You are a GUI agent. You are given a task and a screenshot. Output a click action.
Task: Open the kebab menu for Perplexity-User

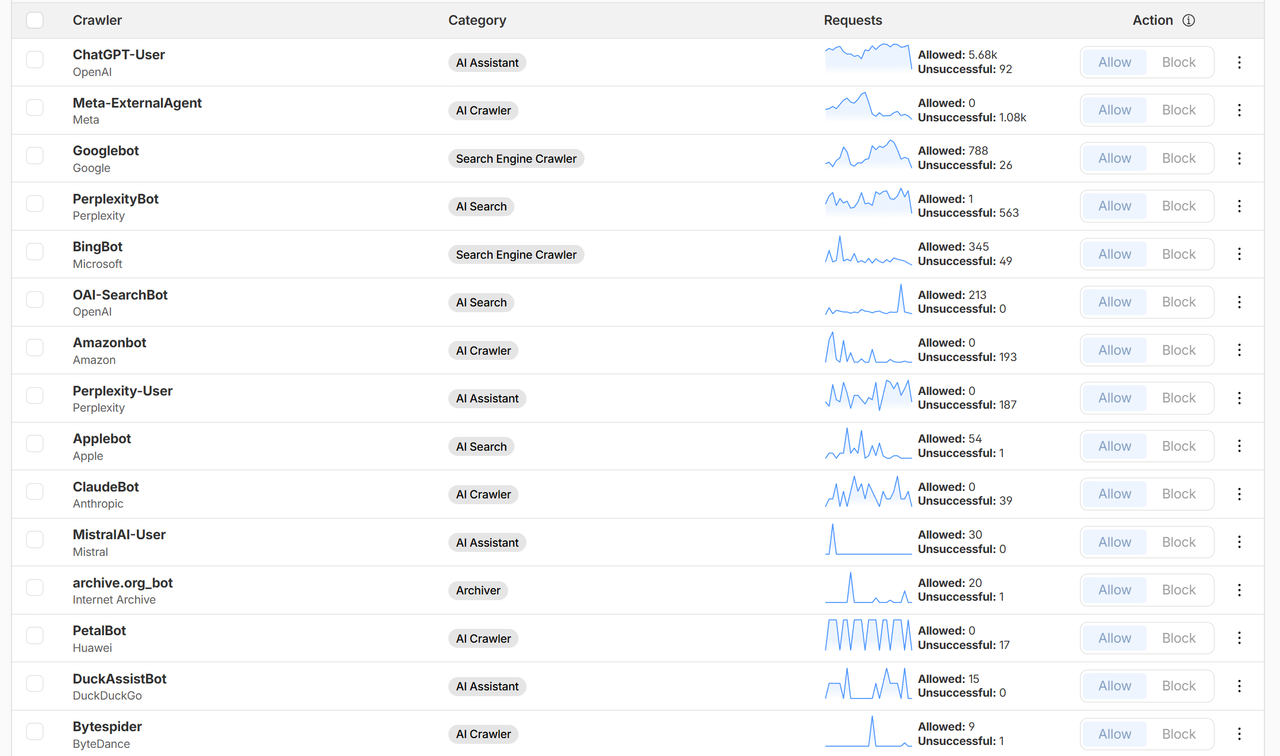tap(1239, 398)
